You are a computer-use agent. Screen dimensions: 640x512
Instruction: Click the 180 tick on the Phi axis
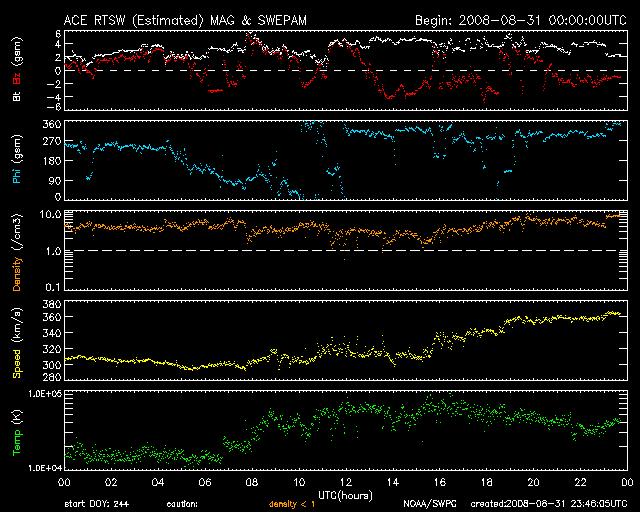tap(52, 161)
